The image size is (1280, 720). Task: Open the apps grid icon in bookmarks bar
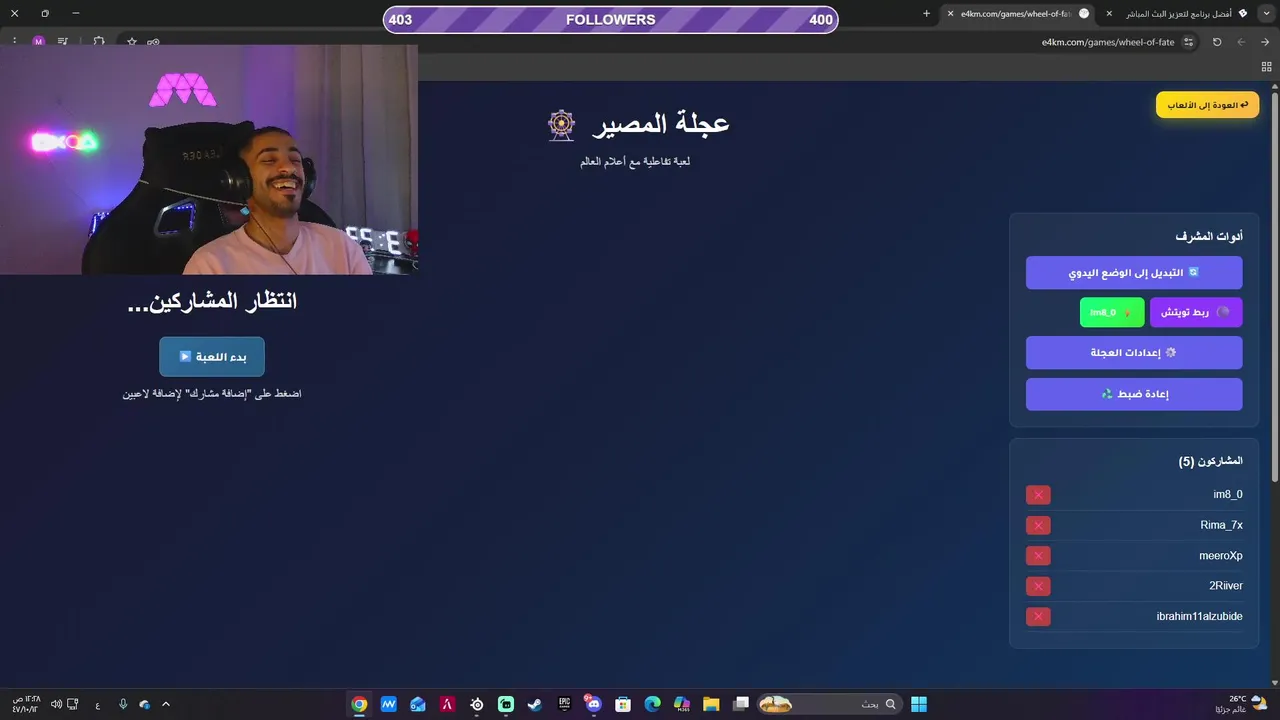point(1266,67)
